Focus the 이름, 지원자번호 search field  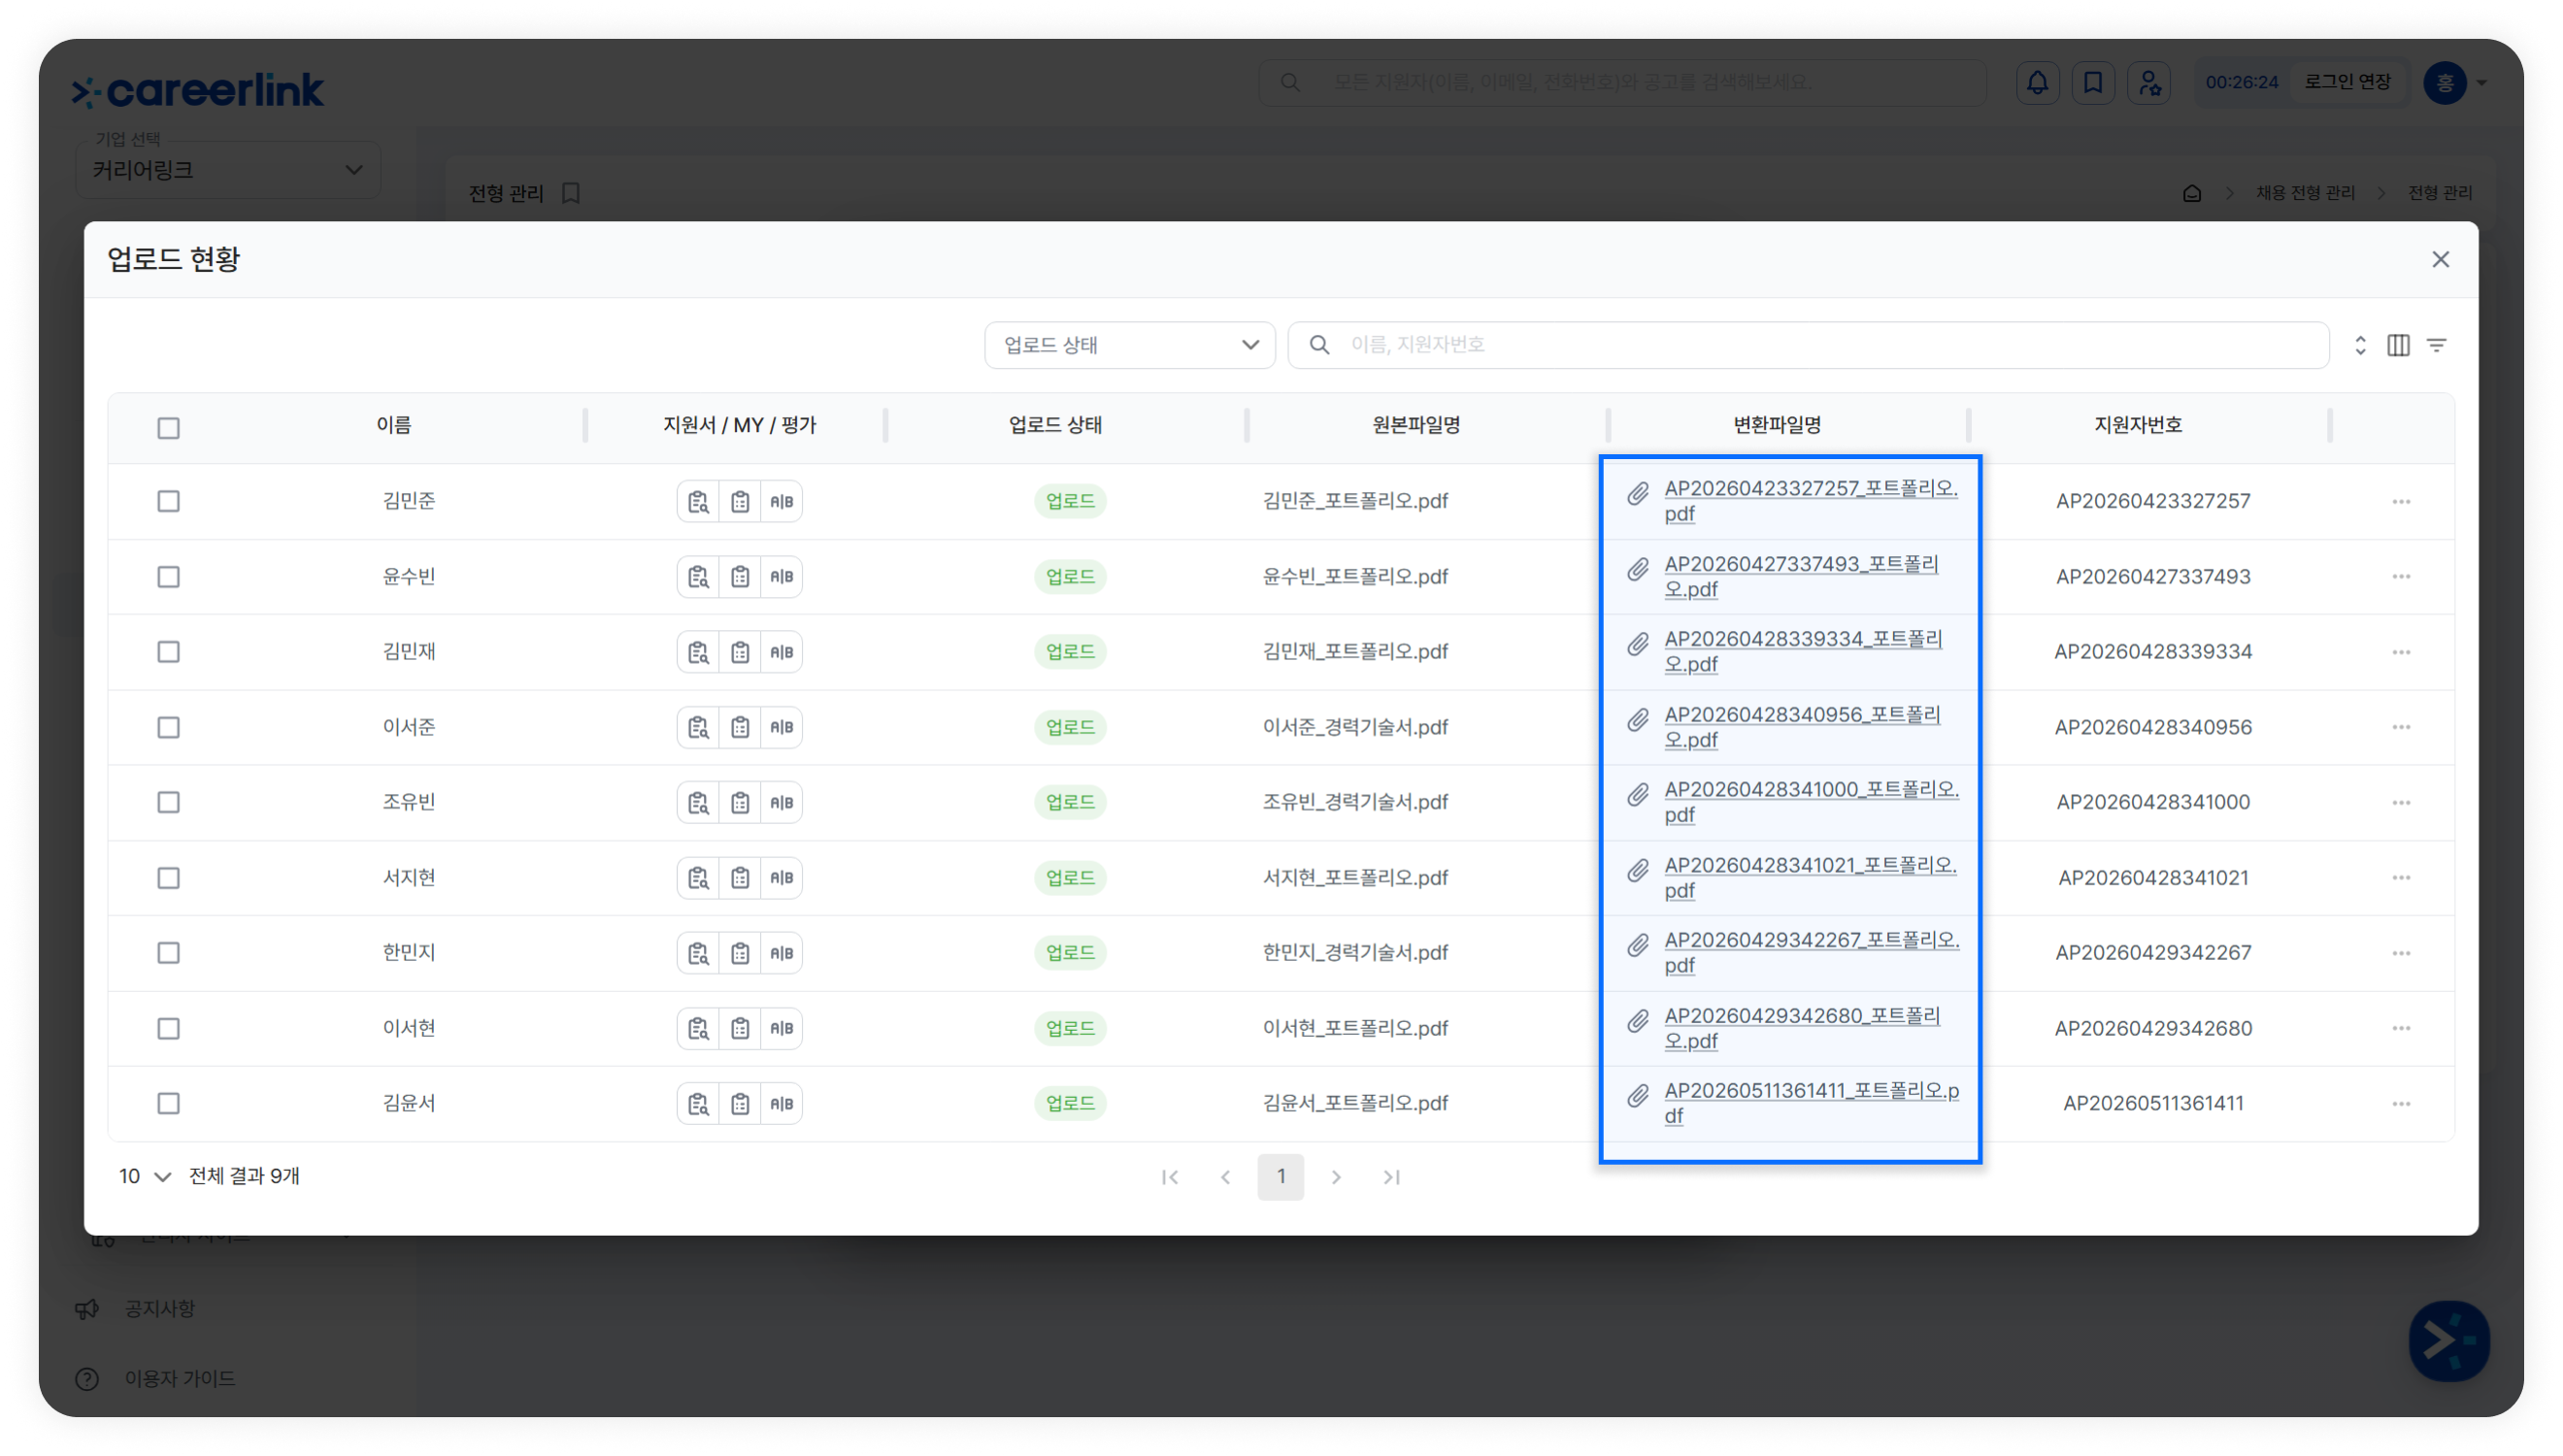pyautogui.click(x=1808, y=345)
